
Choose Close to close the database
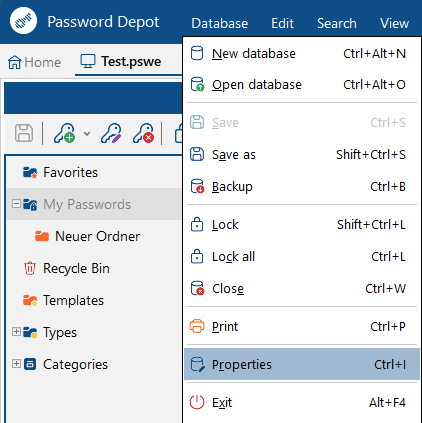tap(301, 289)
